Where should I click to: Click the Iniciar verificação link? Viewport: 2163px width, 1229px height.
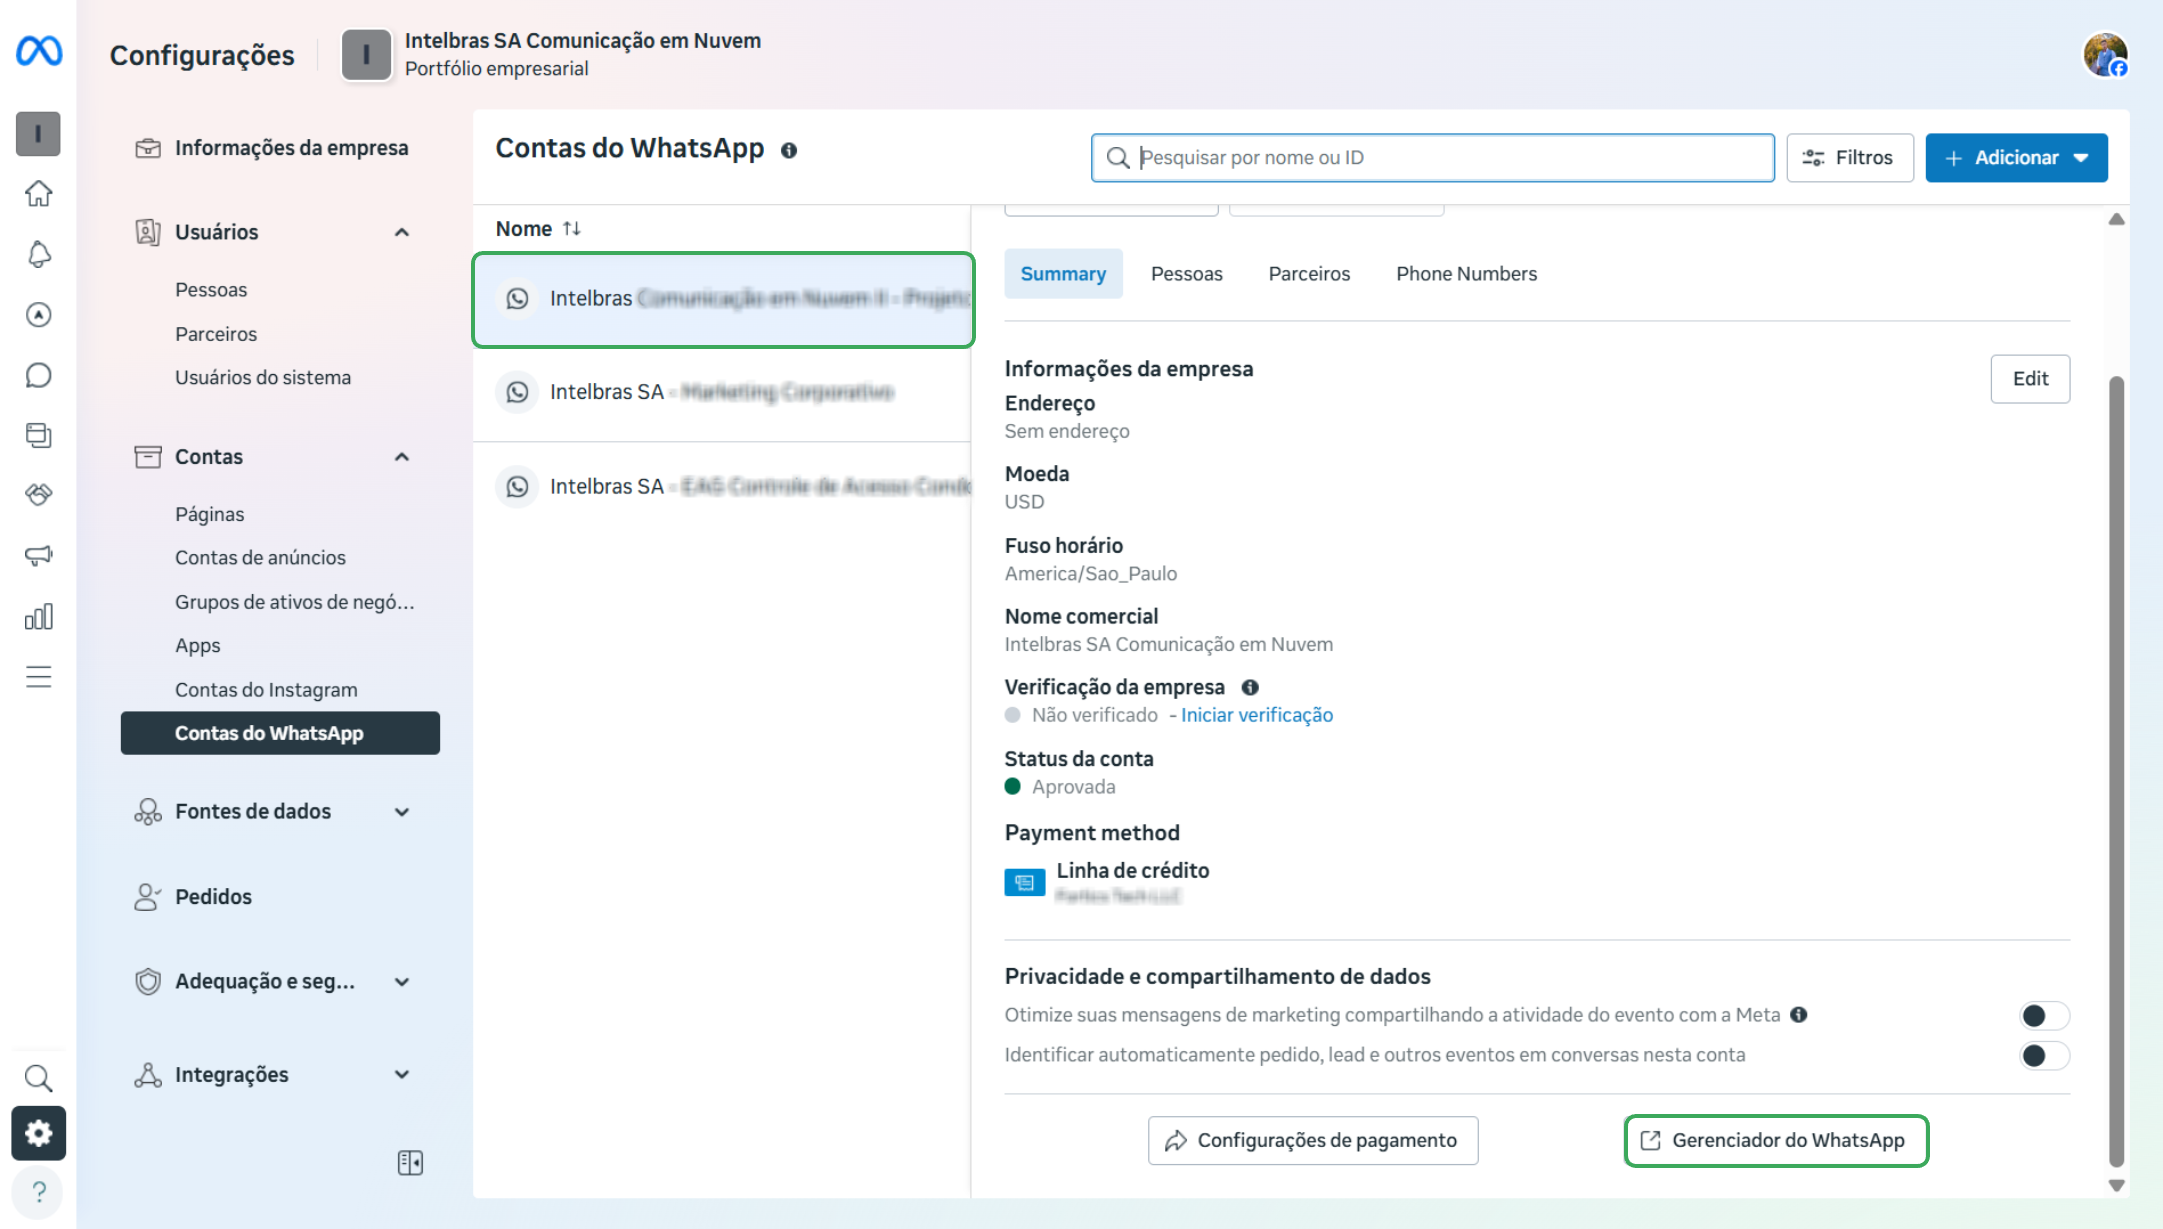1256,715
